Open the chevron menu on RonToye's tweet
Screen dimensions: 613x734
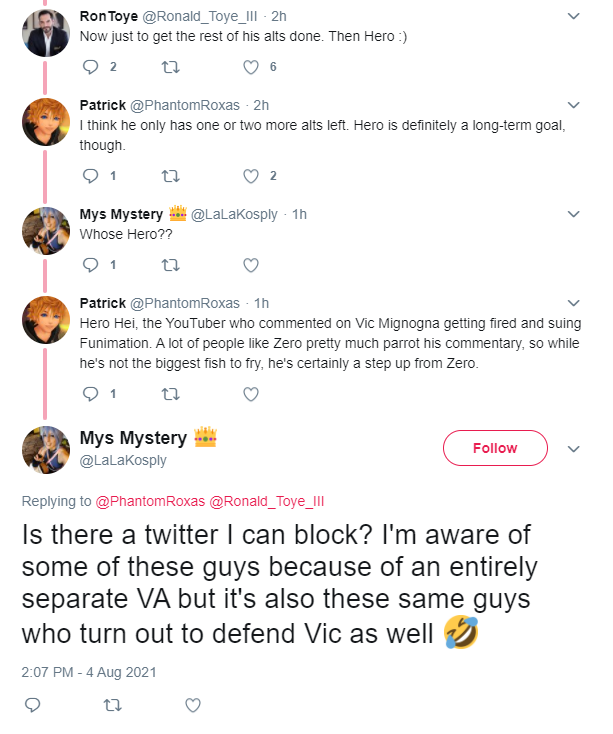[574, 16]
